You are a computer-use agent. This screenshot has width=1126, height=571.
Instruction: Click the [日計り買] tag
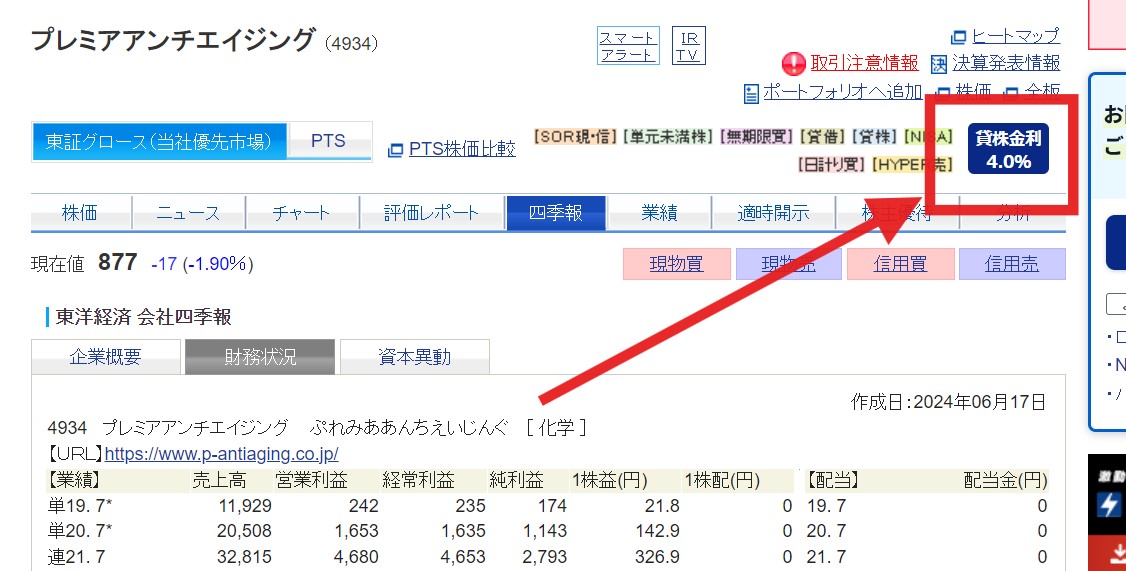(x=832, y=164)
